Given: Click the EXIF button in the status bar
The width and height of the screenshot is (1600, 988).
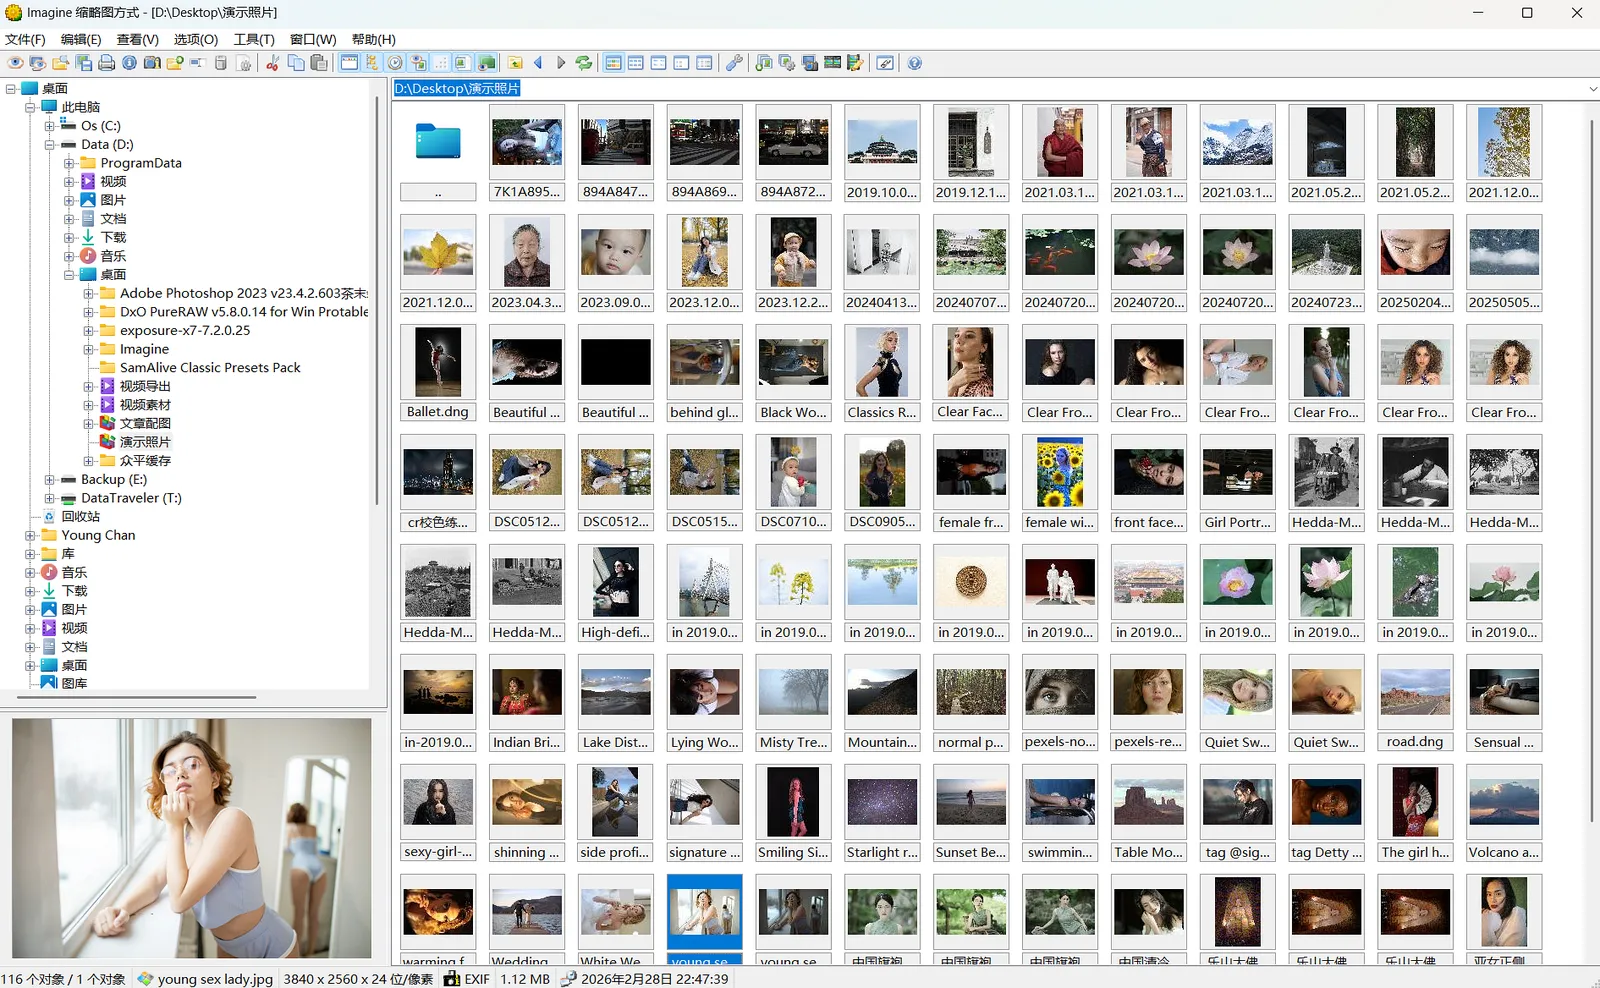Looking at the screenshot, I should tap(467, 978).
